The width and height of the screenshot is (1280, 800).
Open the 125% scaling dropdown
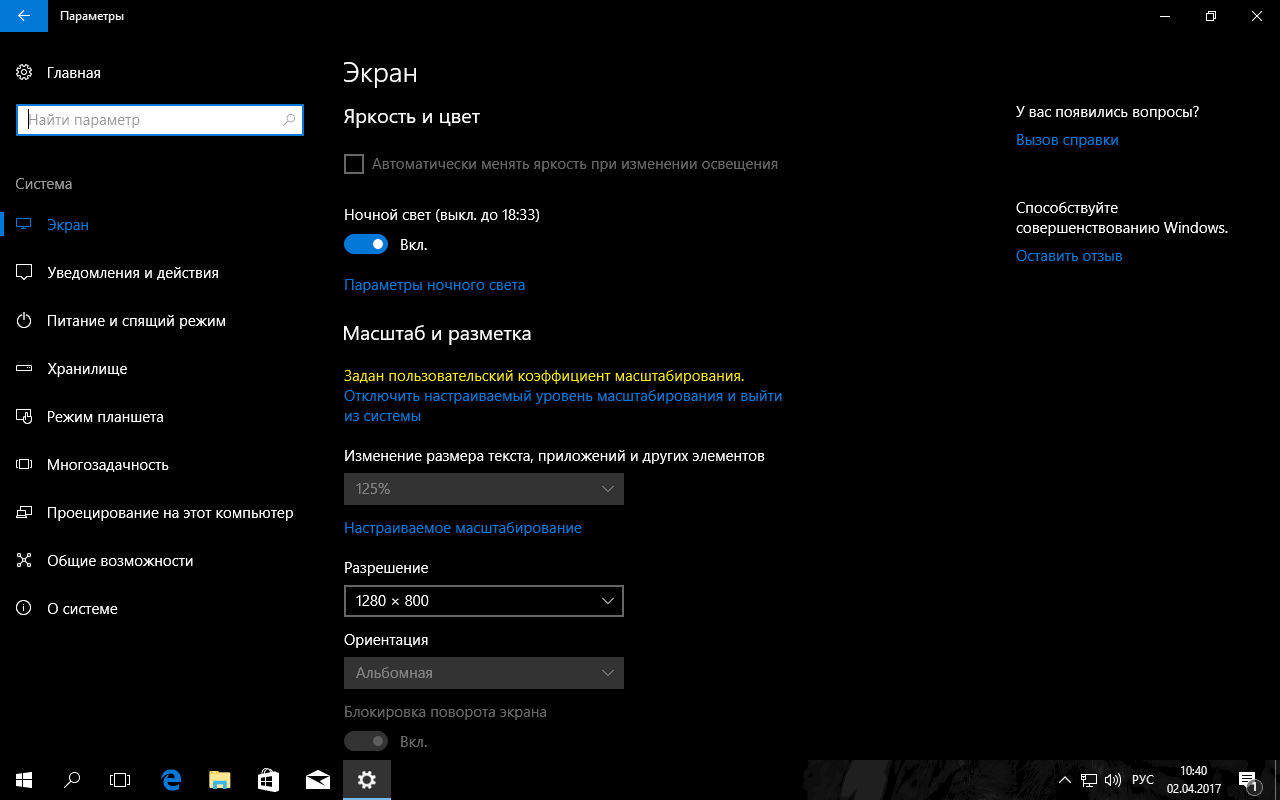[484, 489]
